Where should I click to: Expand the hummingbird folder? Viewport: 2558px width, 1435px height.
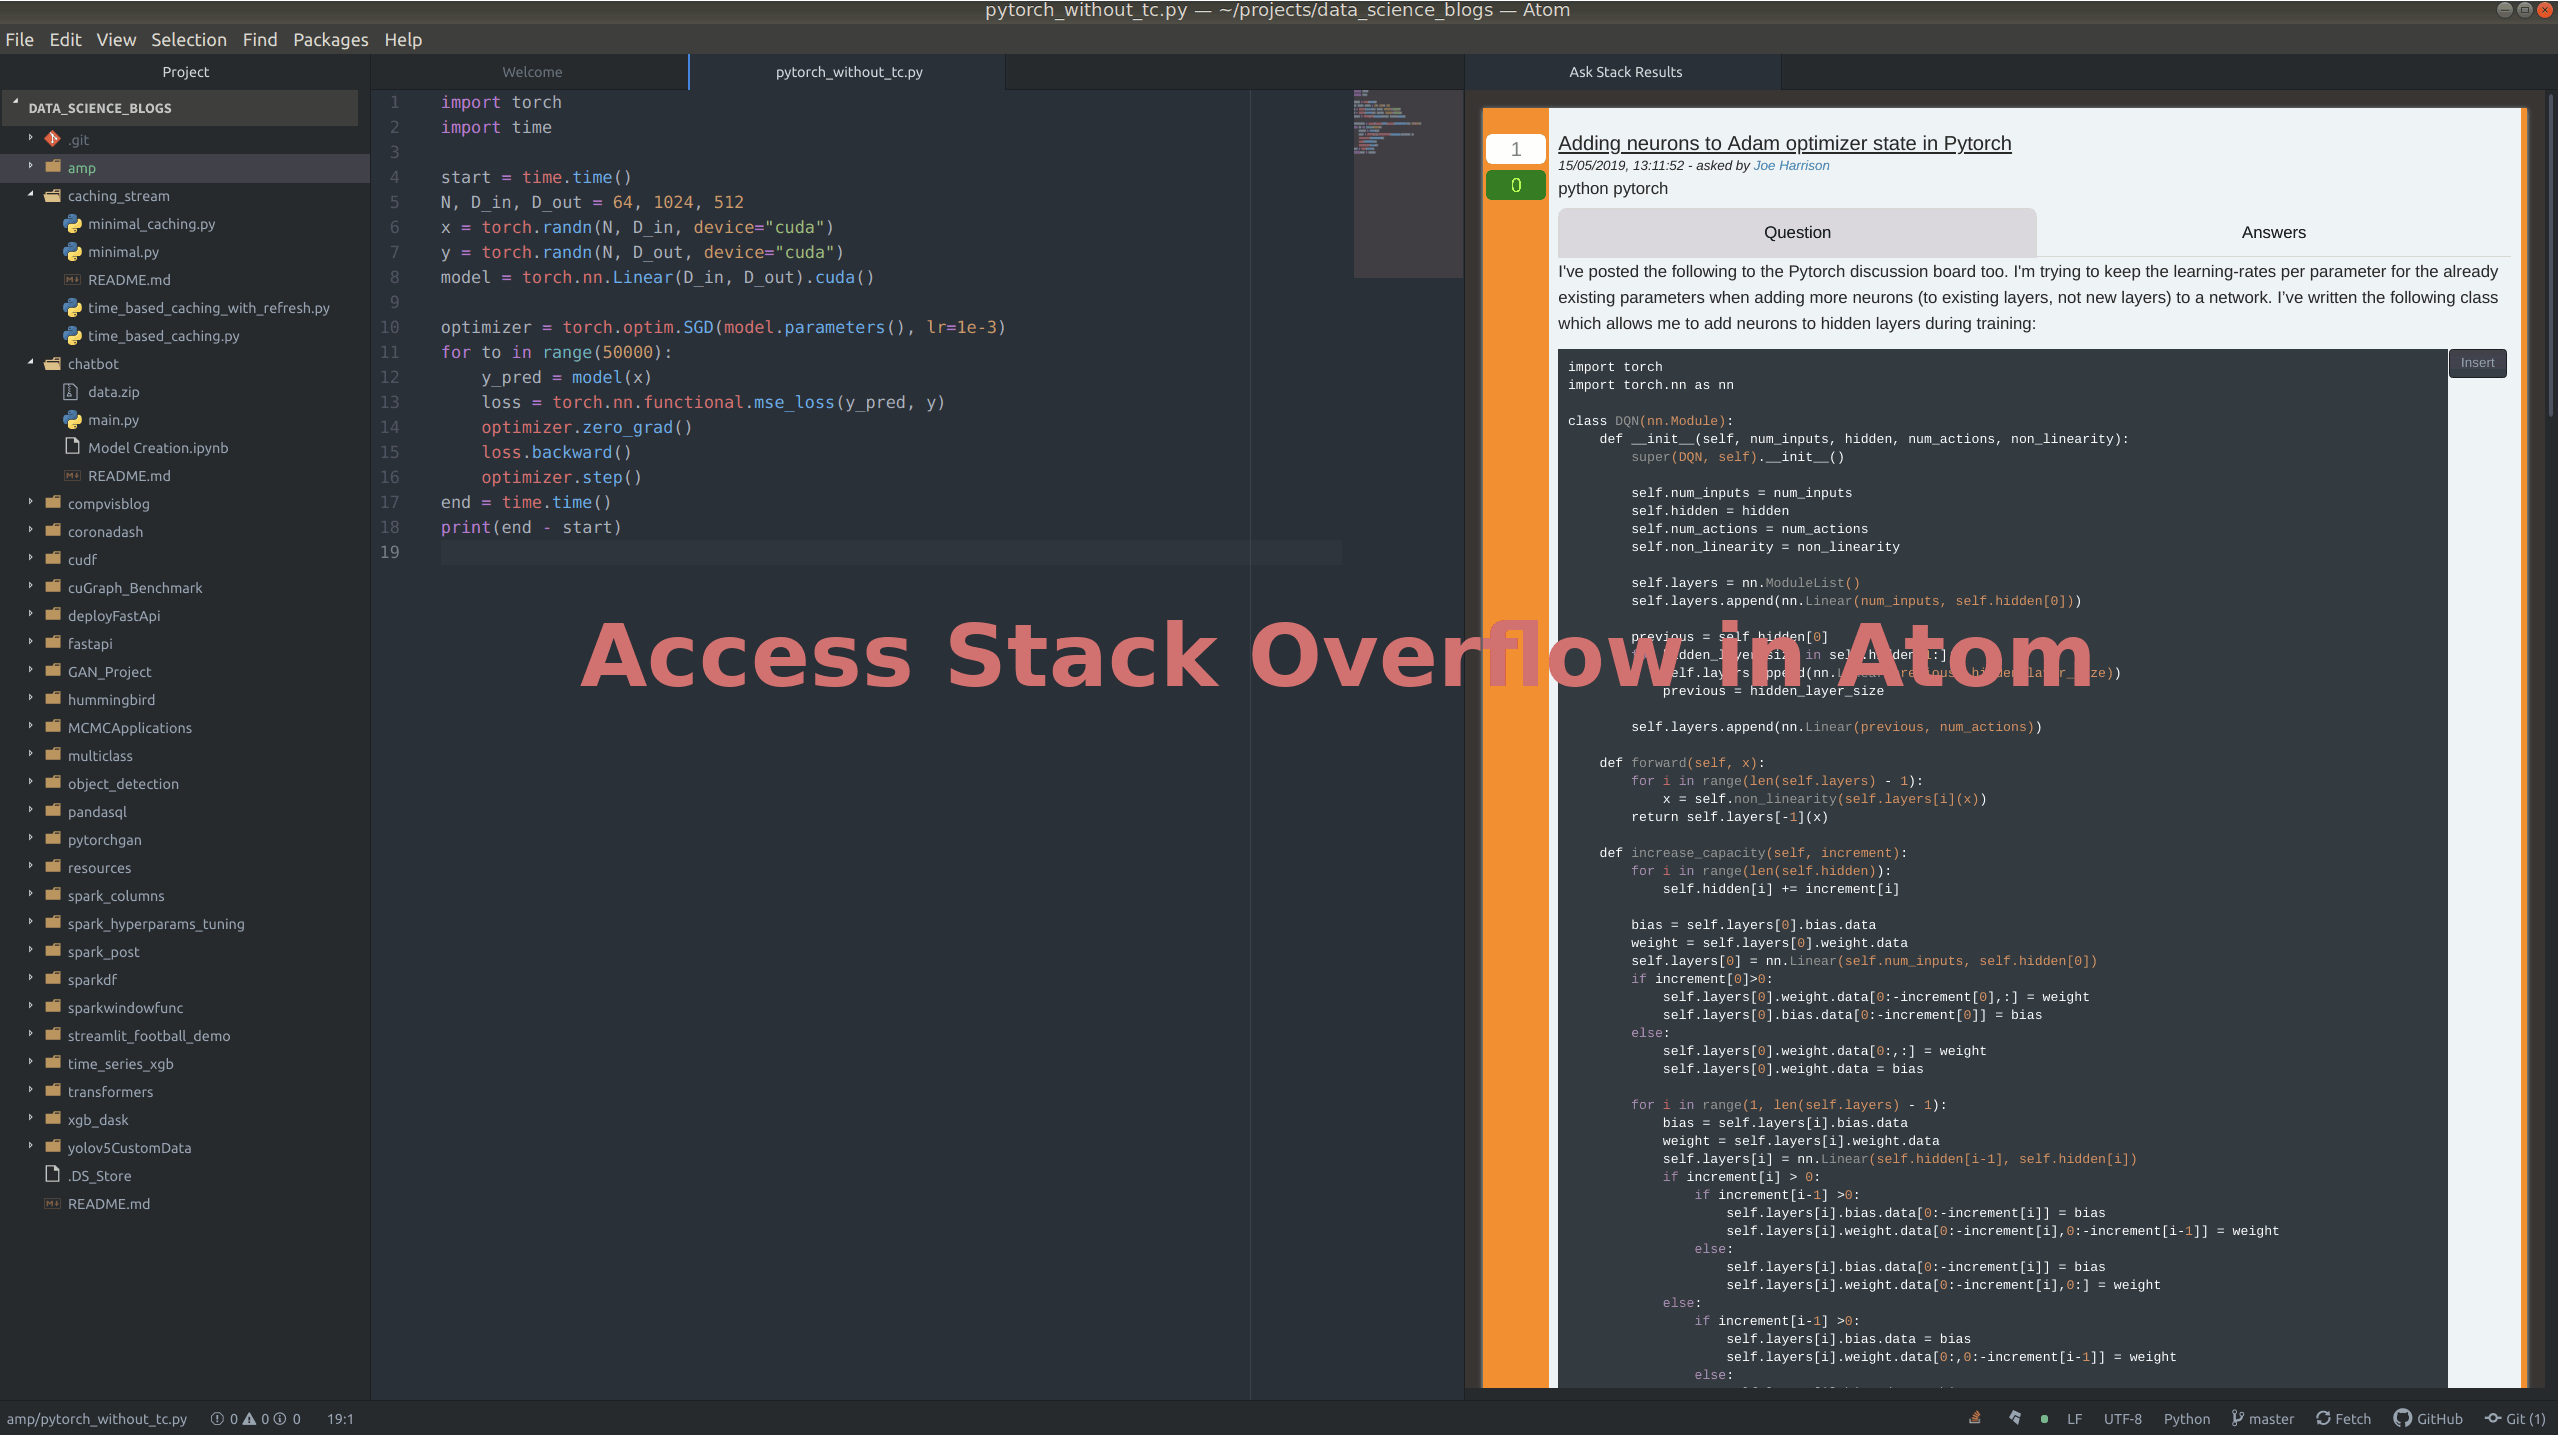coord(31,698)
